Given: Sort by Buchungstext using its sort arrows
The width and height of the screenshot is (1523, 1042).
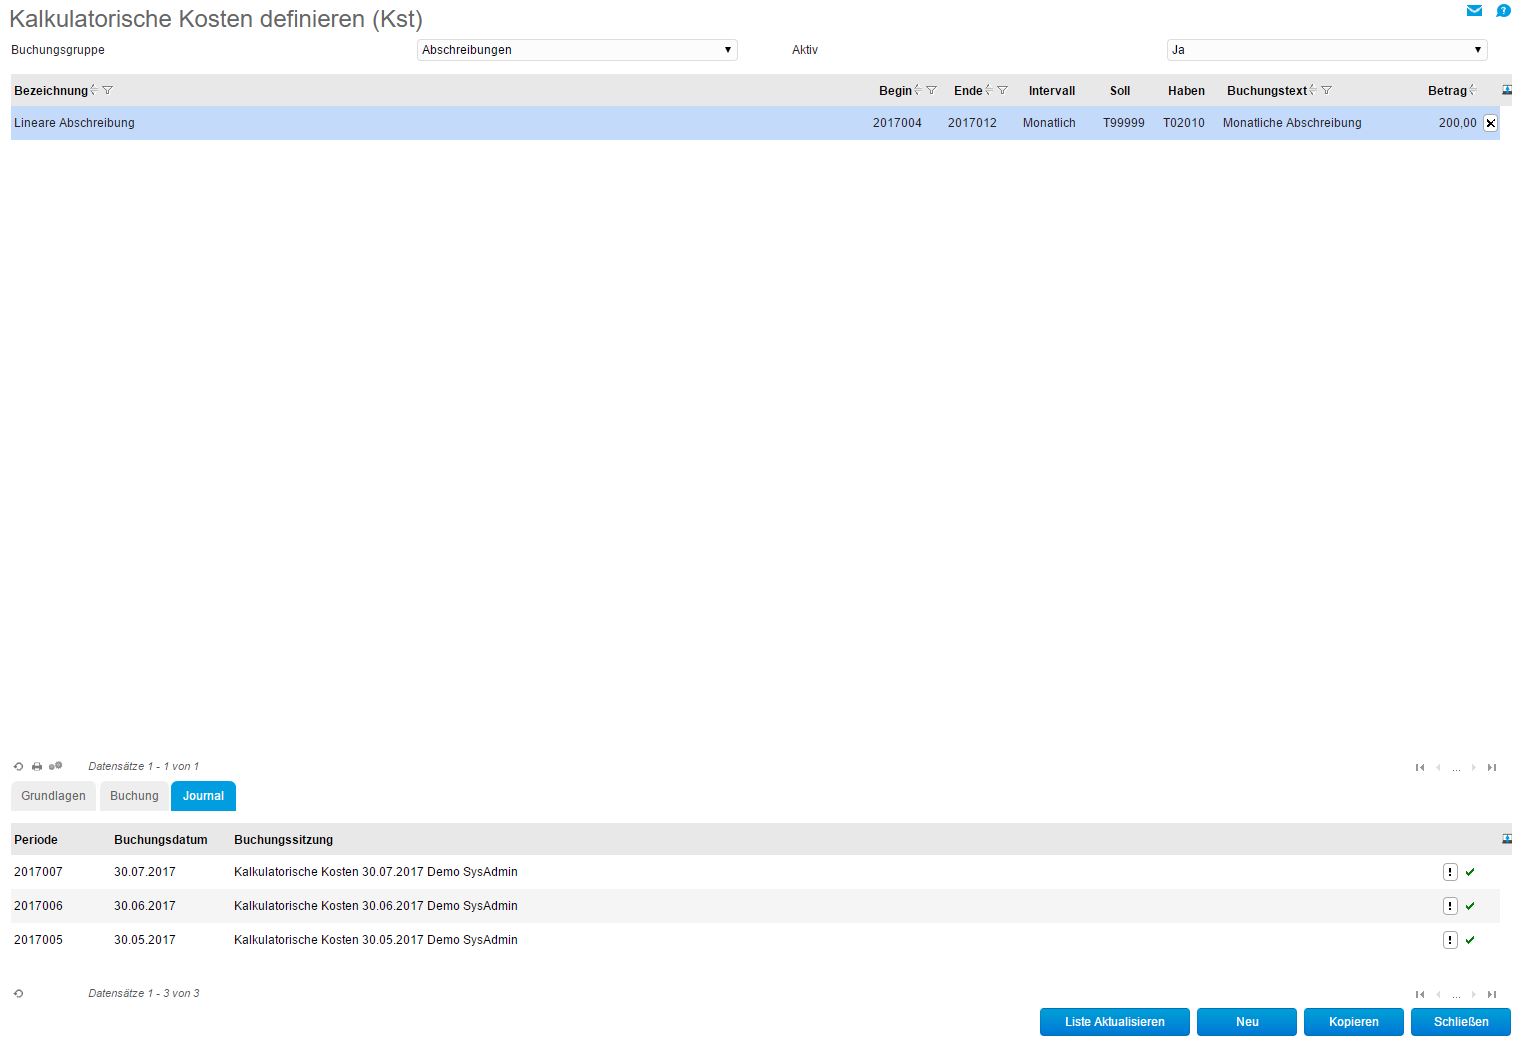Looking at the screenshot, I should click(x=1313, y=90).
